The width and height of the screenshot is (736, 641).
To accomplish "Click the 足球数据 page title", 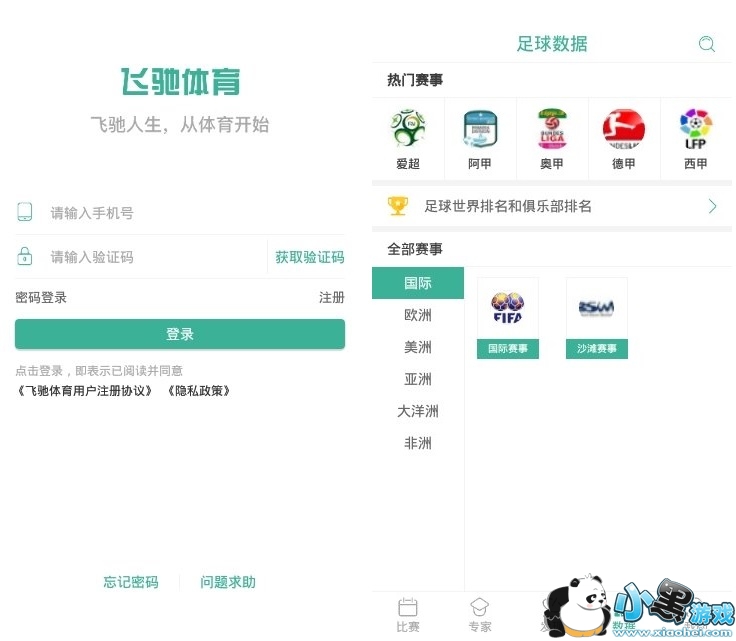I will pyautogui.click(x=552, y=44).
